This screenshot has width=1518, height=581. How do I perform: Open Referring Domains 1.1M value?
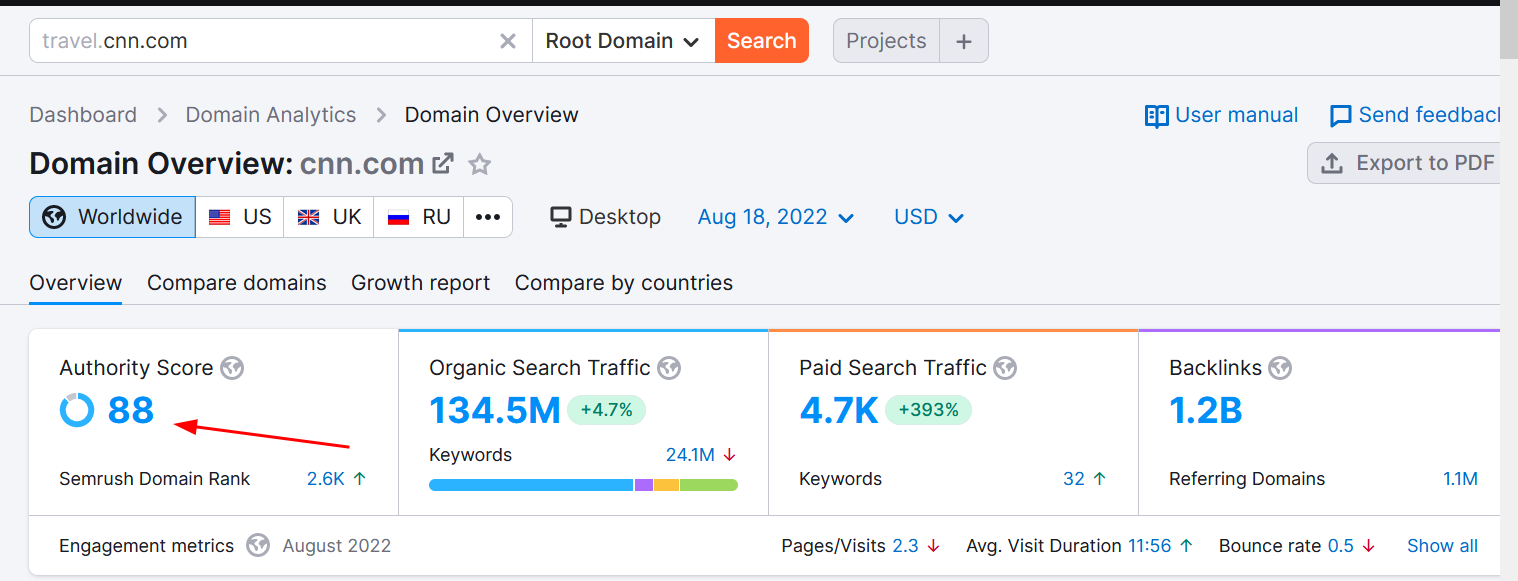coord(1460,479)
